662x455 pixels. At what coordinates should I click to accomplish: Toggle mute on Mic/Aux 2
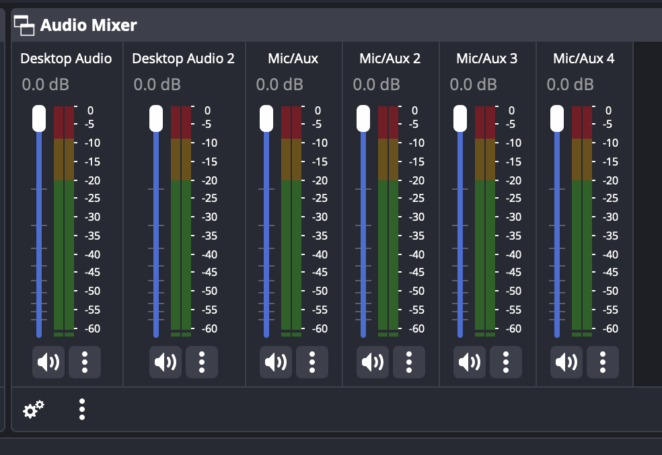(373, 362)
